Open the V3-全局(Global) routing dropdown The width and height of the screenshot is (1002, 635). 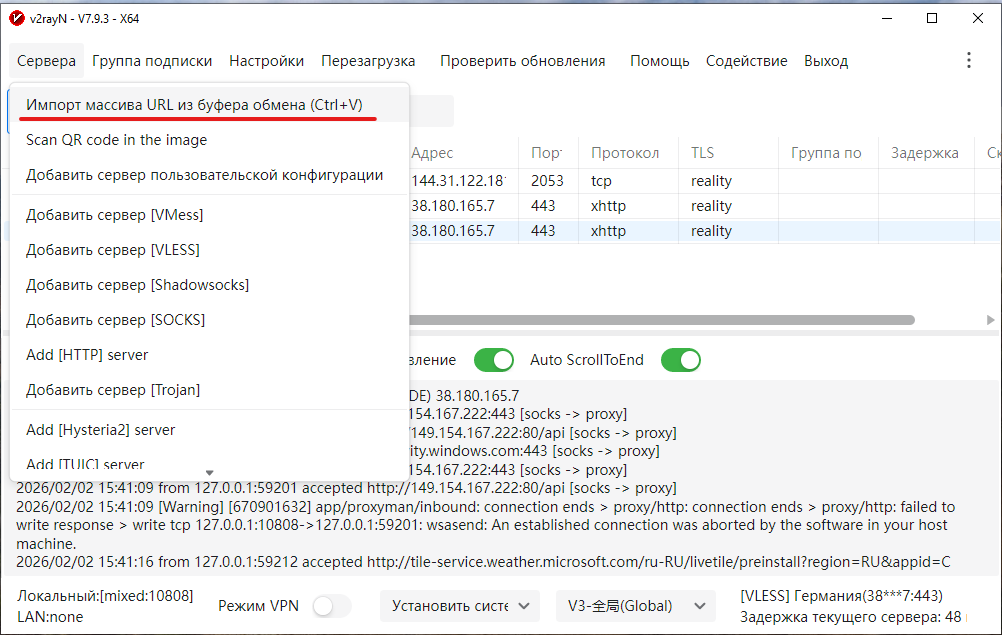pos(636,606)
